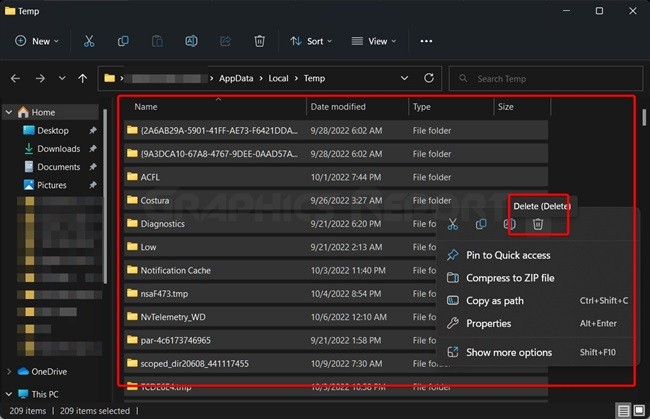The height and width of the screenshot is (419, 650).
Task: Click the Downloads pin icon in the sidebar
Action: click(x=93, y=148)
